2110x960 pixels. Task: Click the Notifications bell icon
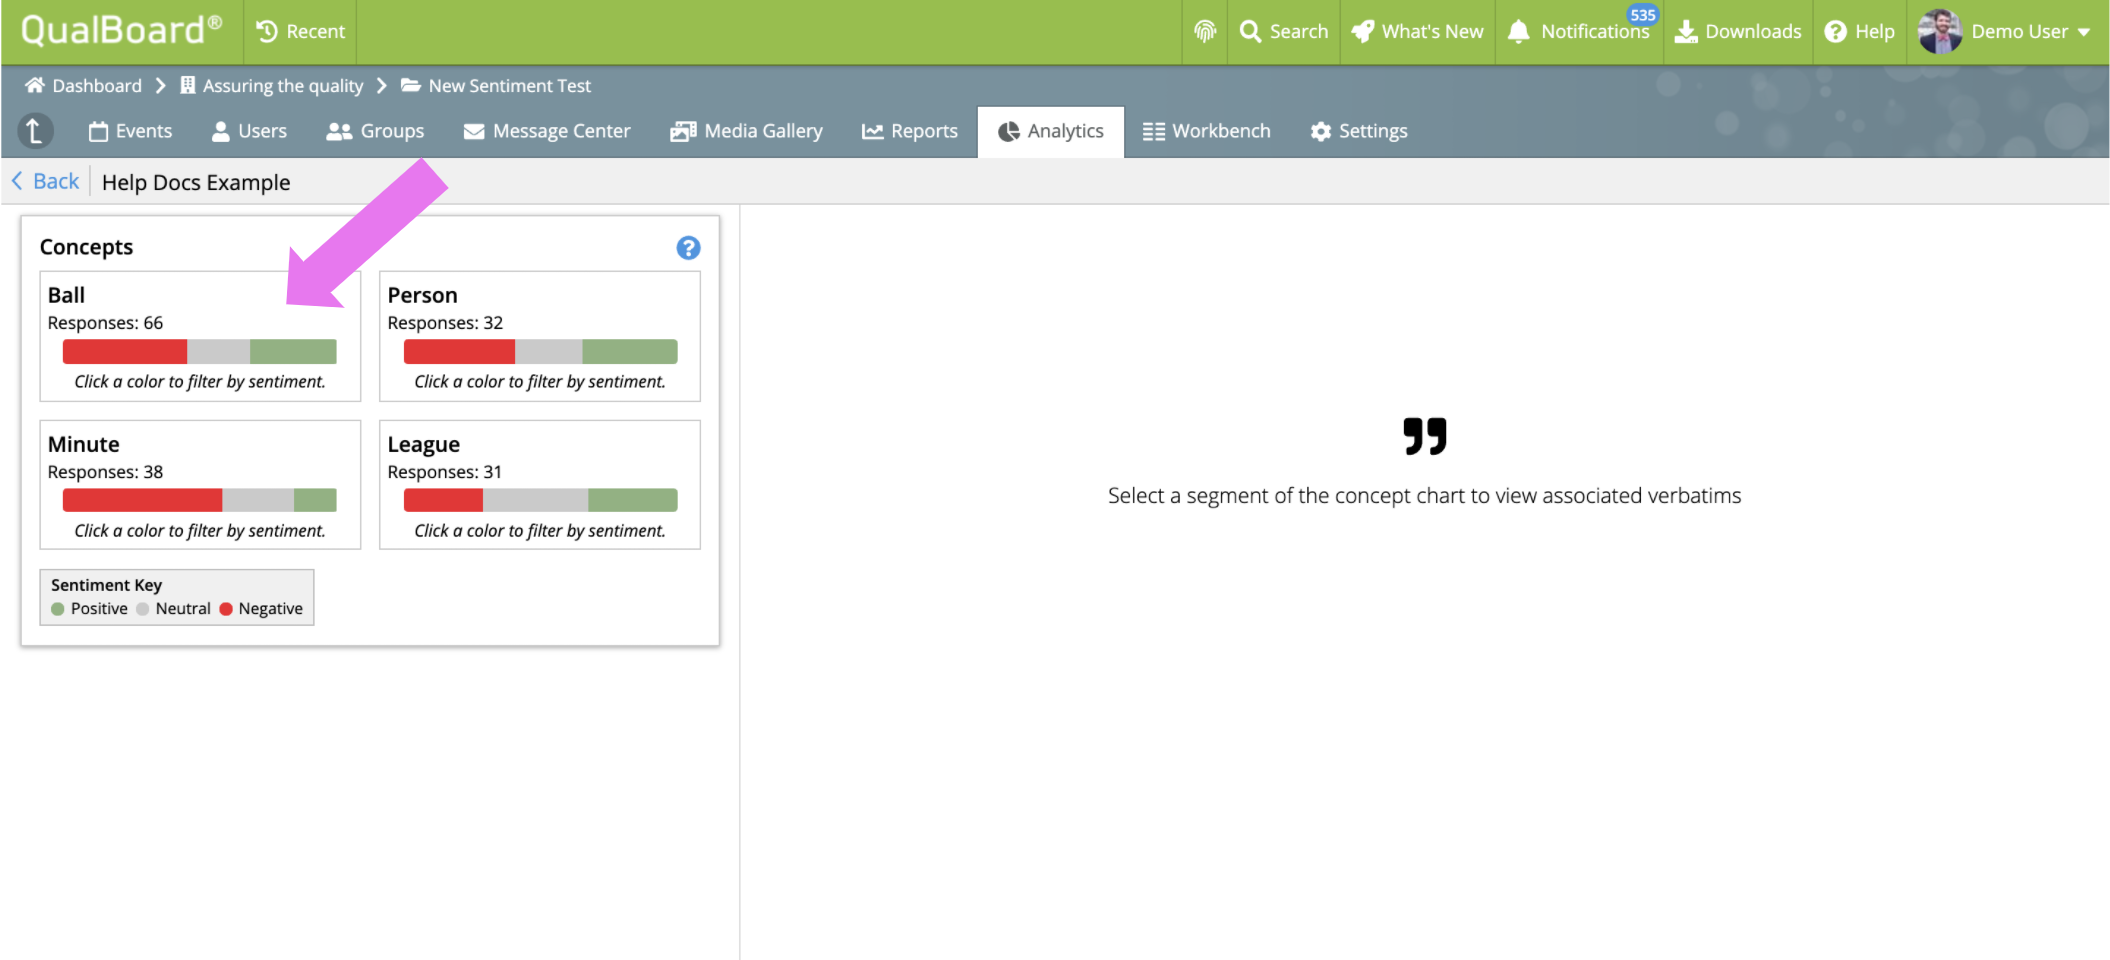(1518, 32)
